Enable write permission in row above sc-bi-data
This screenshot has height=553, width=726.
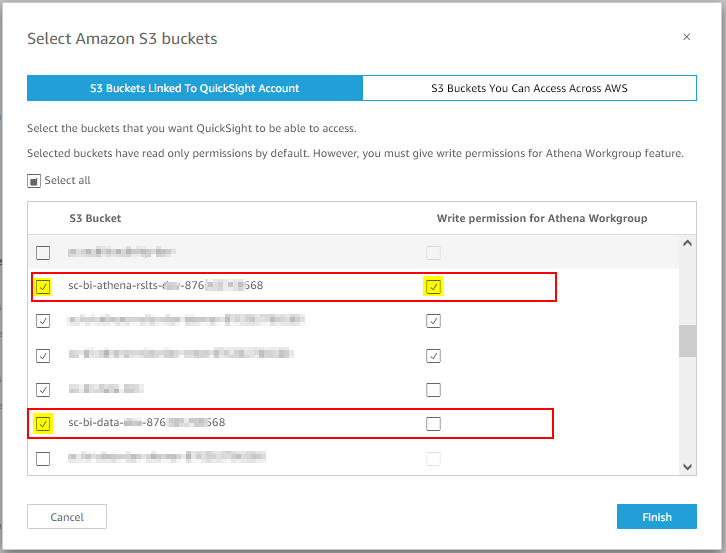433,390
